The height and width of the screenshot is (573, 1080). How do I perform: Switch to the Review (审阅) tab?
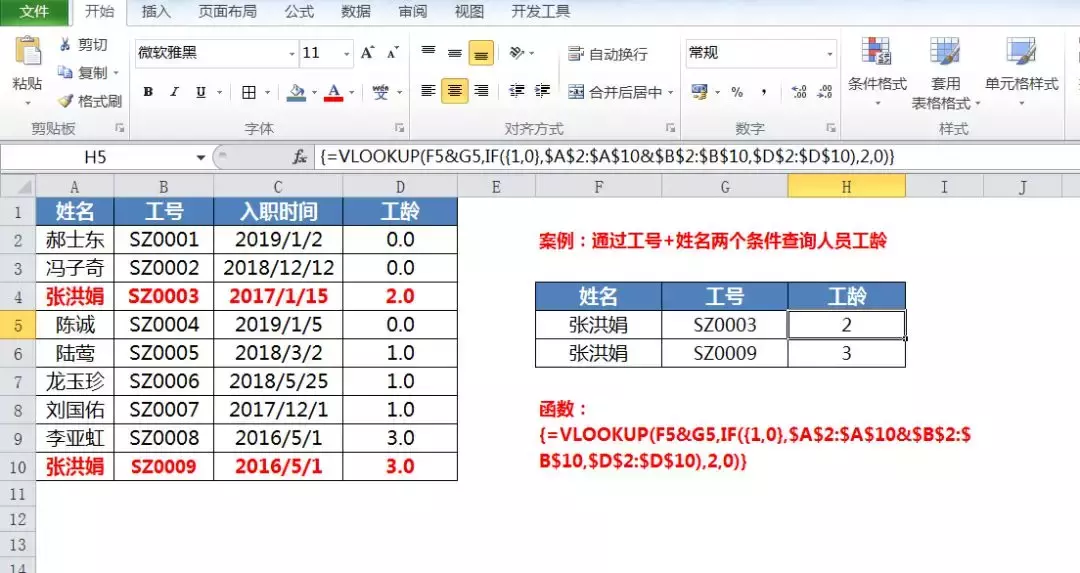tap(413, 11)
